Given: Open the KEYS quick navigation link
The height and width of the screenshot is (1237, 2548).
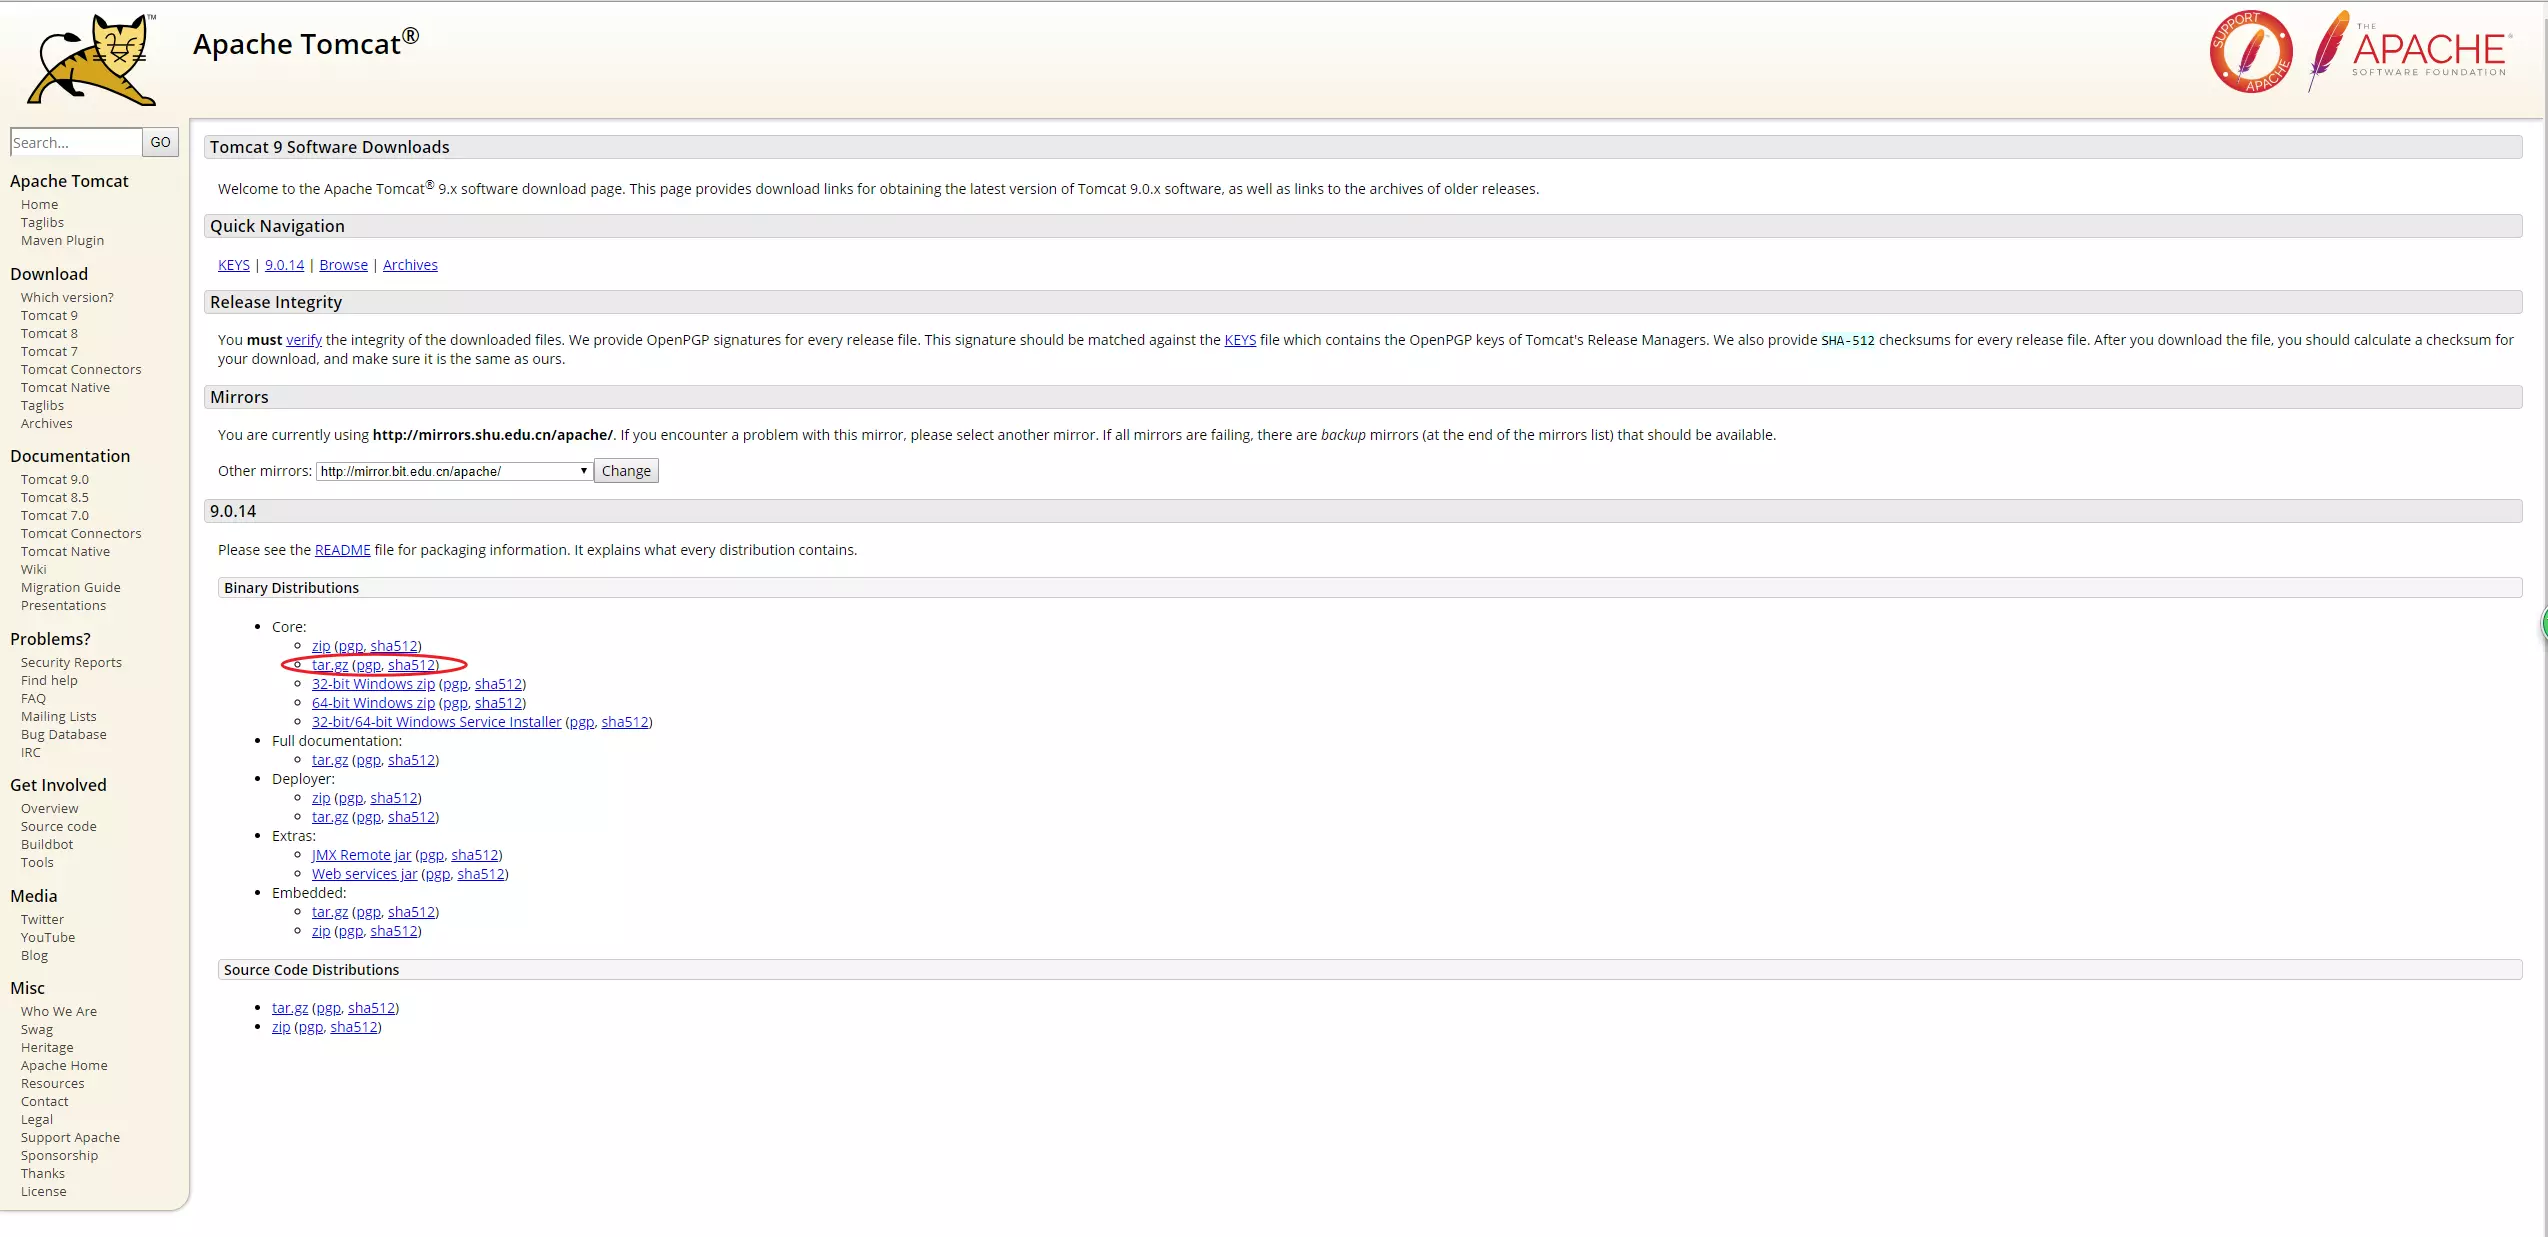Looking at the screenshot, I should (234, 265).
